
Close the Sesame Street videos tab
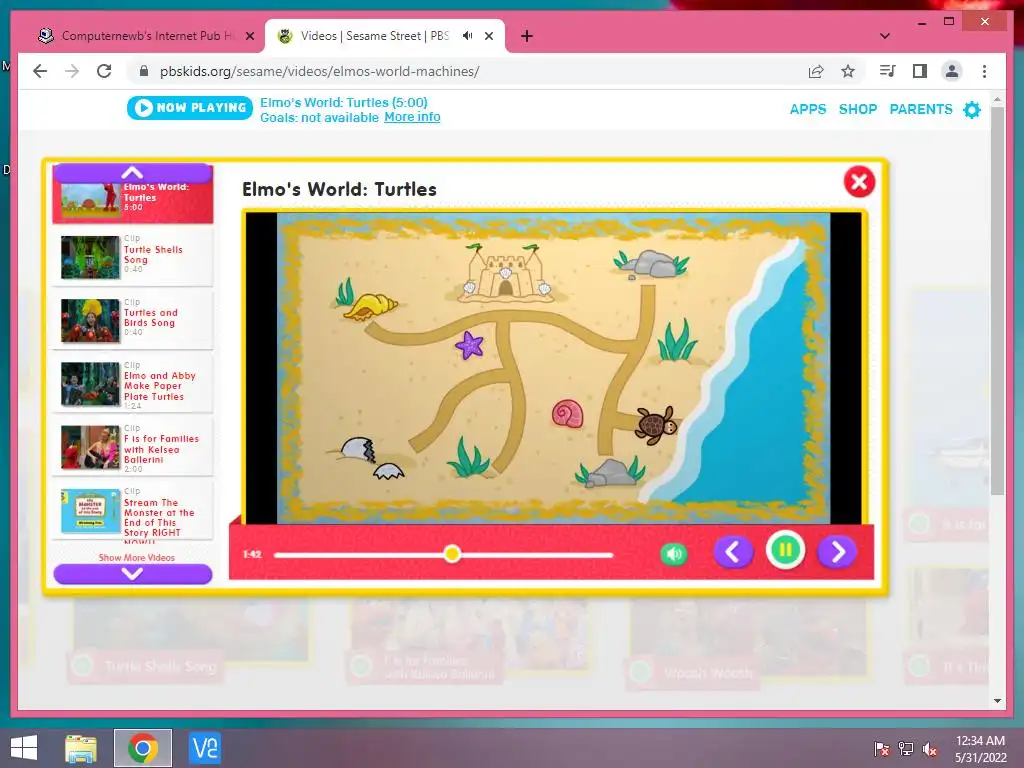coord(488,36)
